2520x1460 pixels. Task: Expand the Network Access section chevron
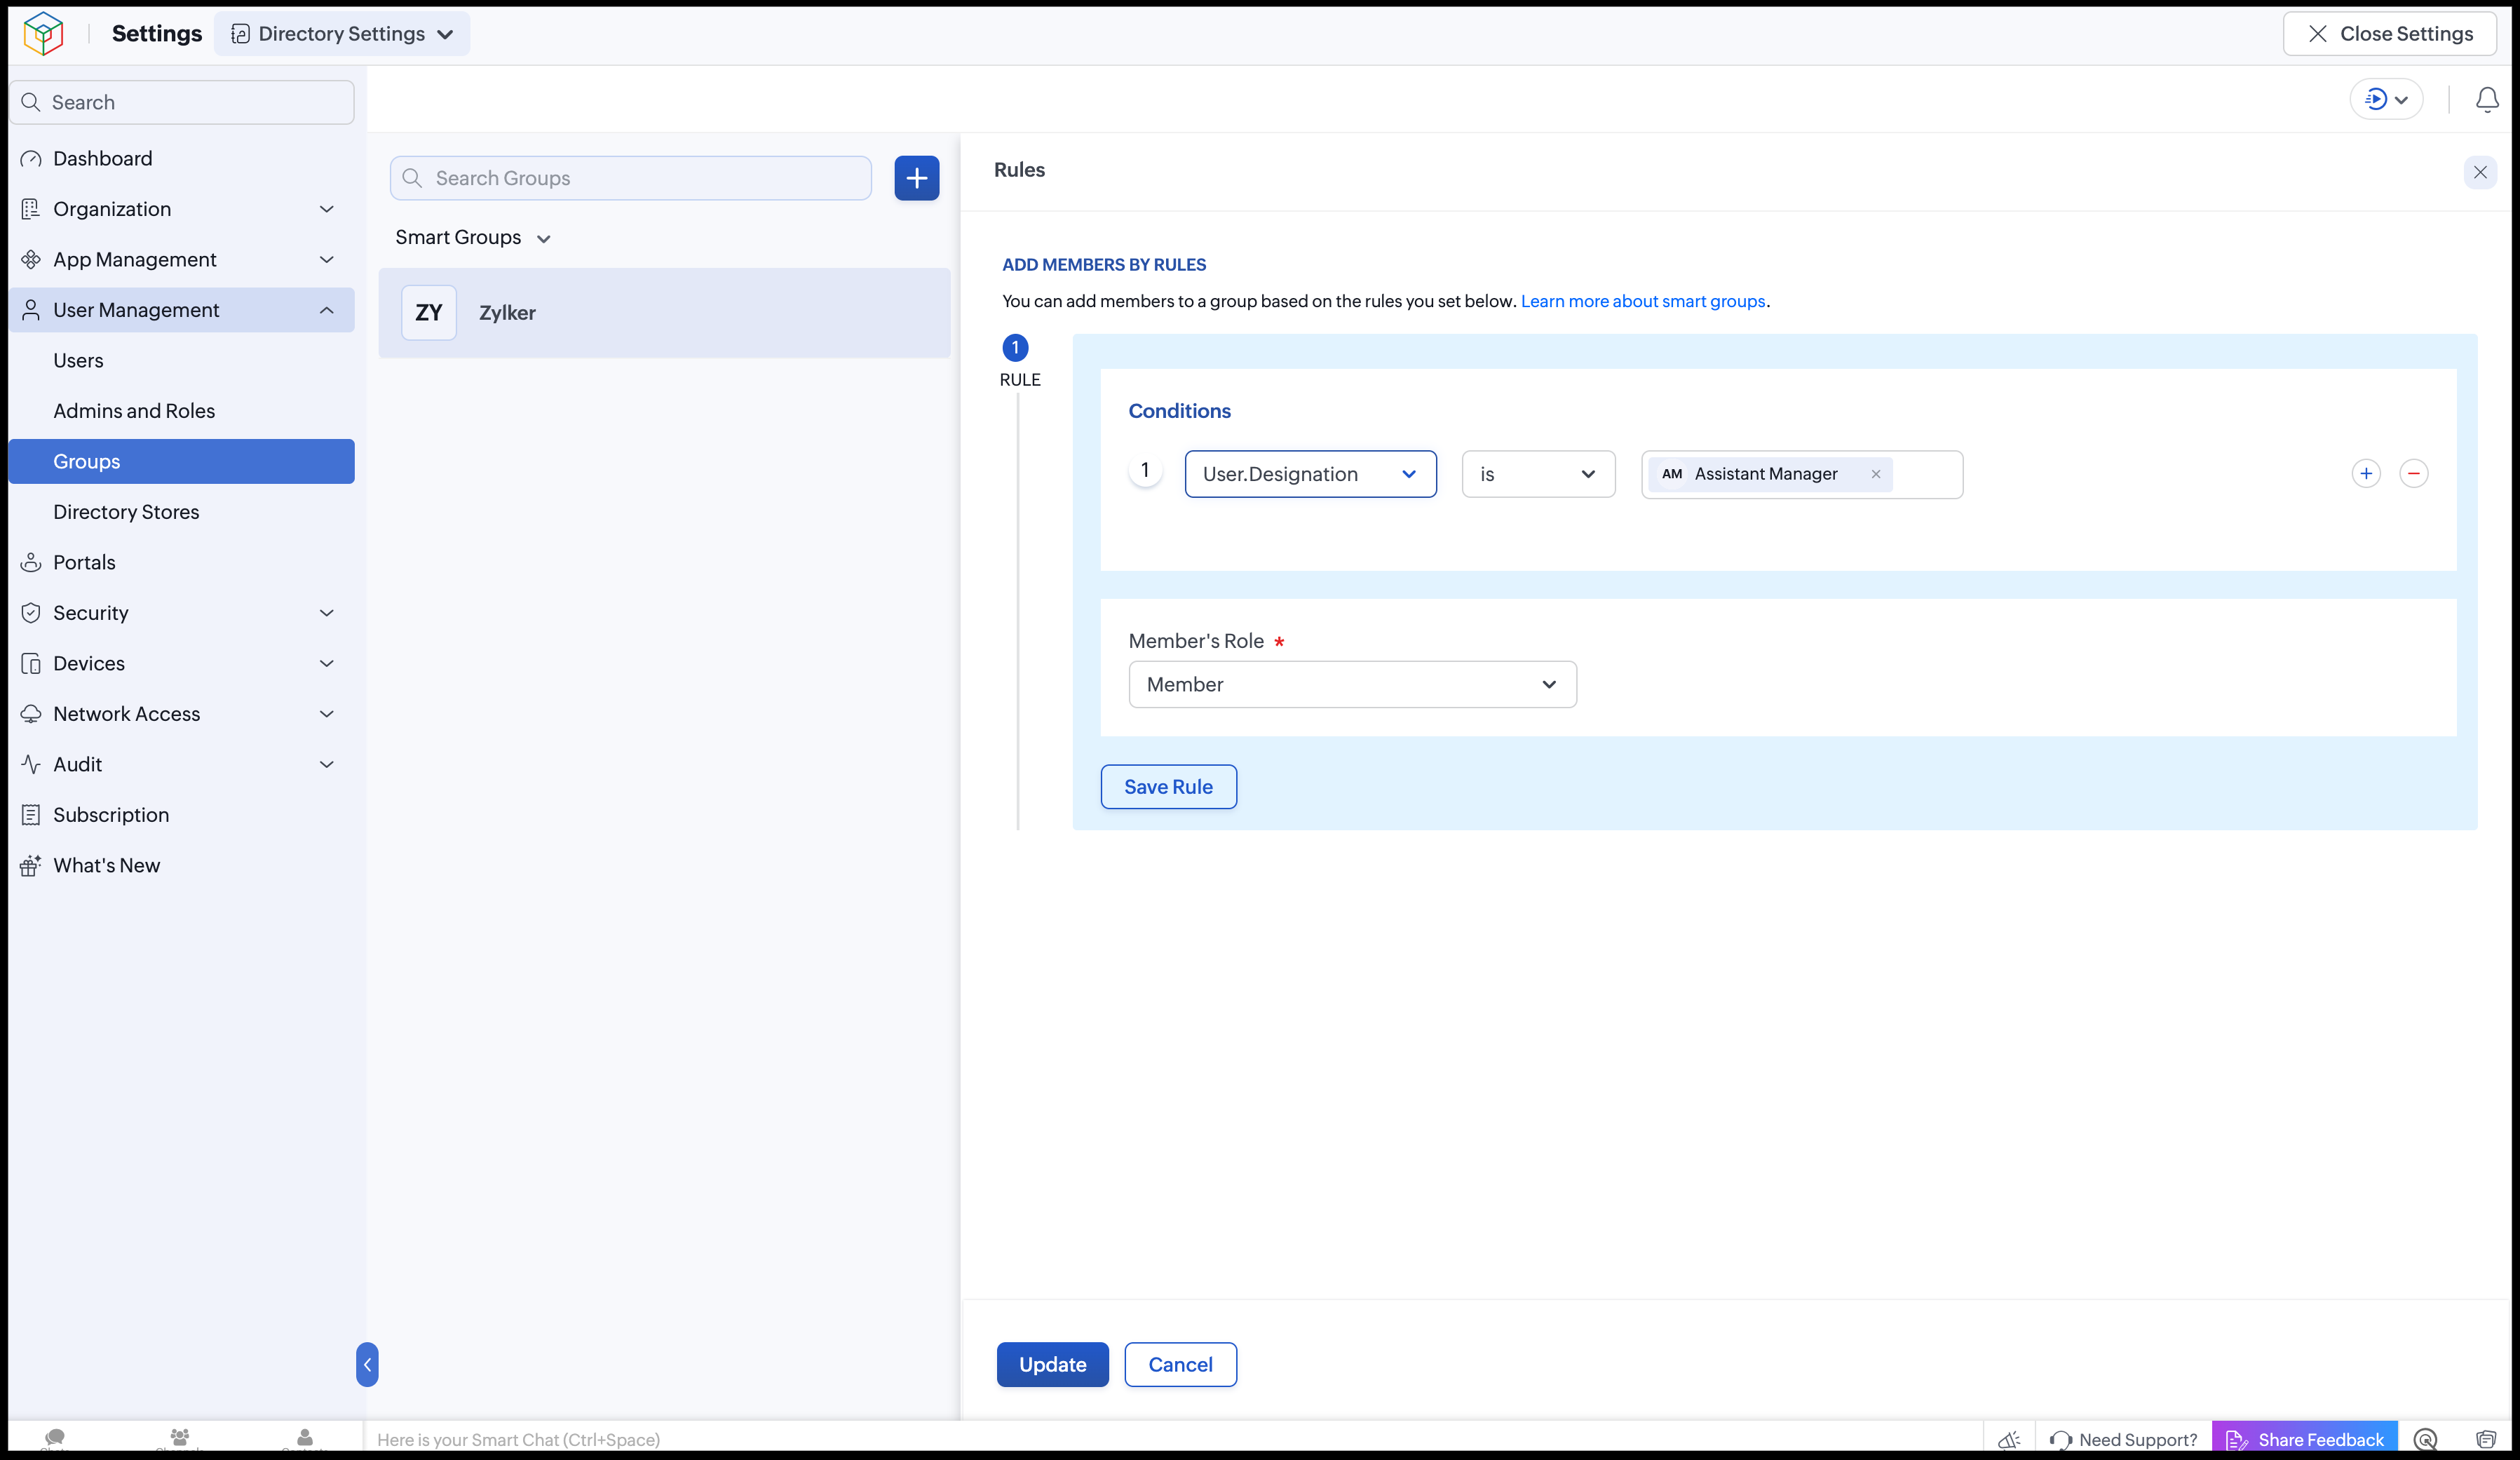point(326,714)
